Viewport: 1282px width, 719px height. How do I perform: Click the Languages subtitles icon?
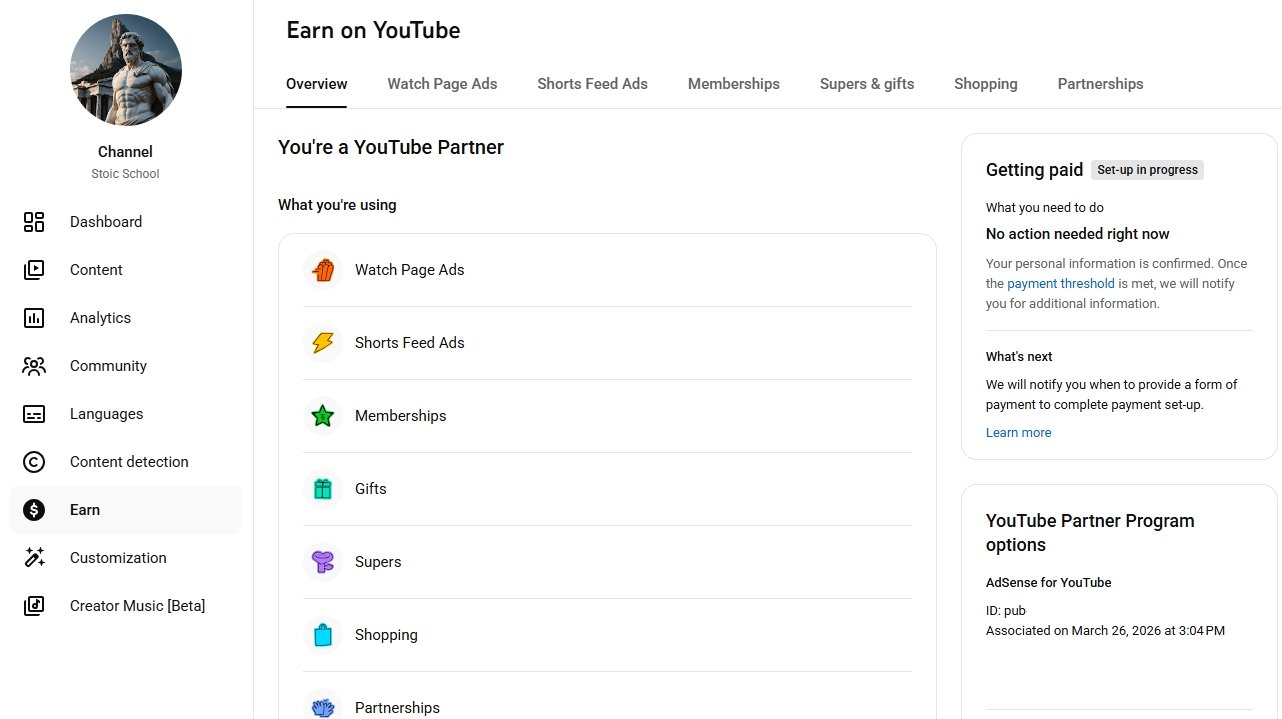34,414
